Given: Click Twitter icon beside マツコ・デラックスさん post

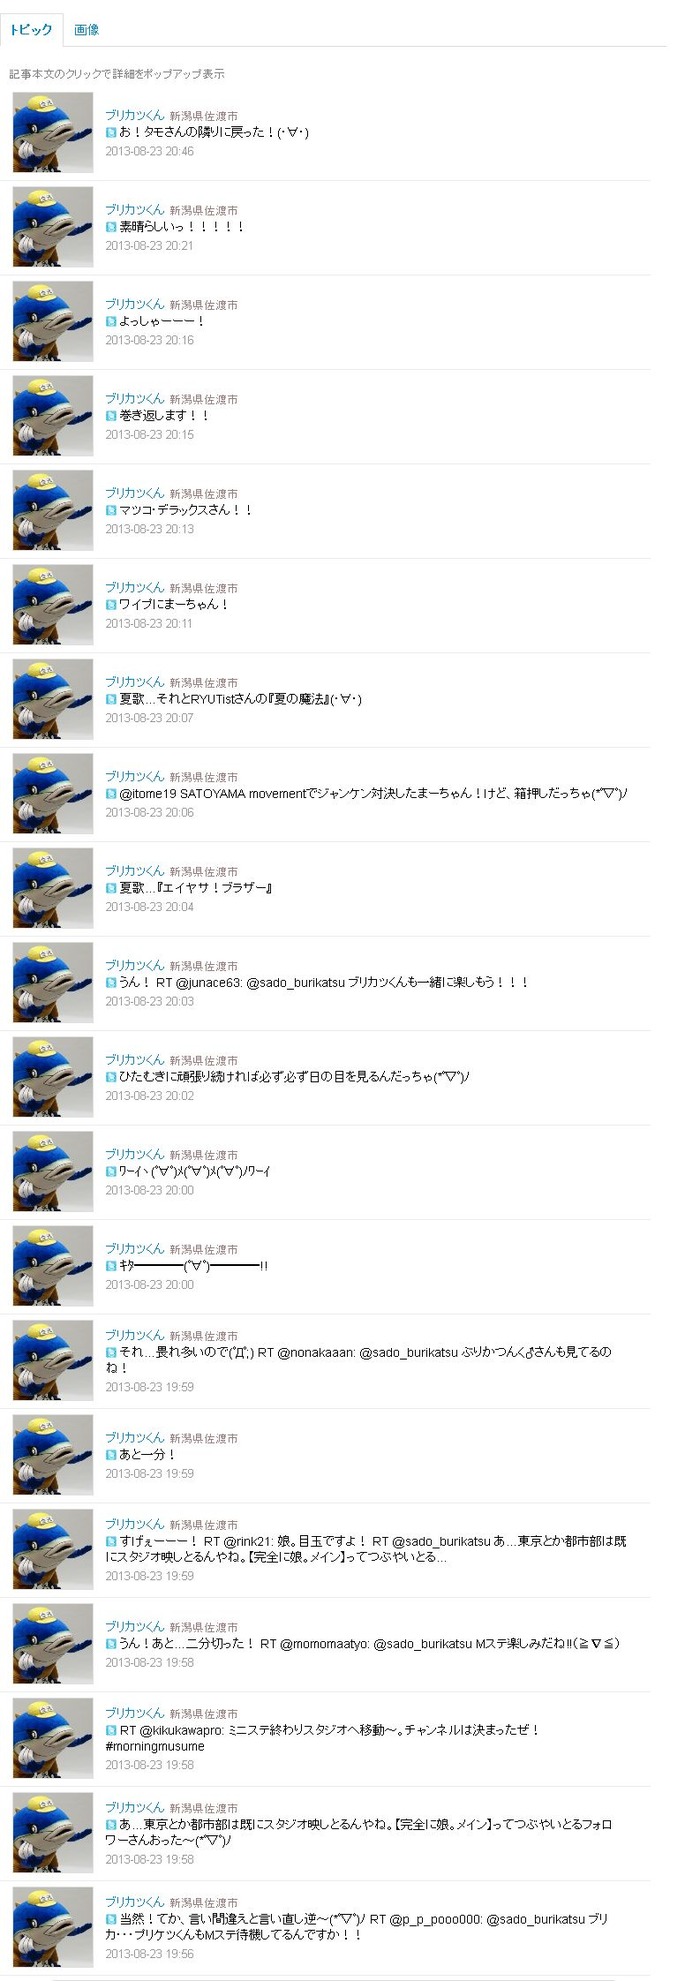Looking at the screenshot, I should tap(111, 510).
